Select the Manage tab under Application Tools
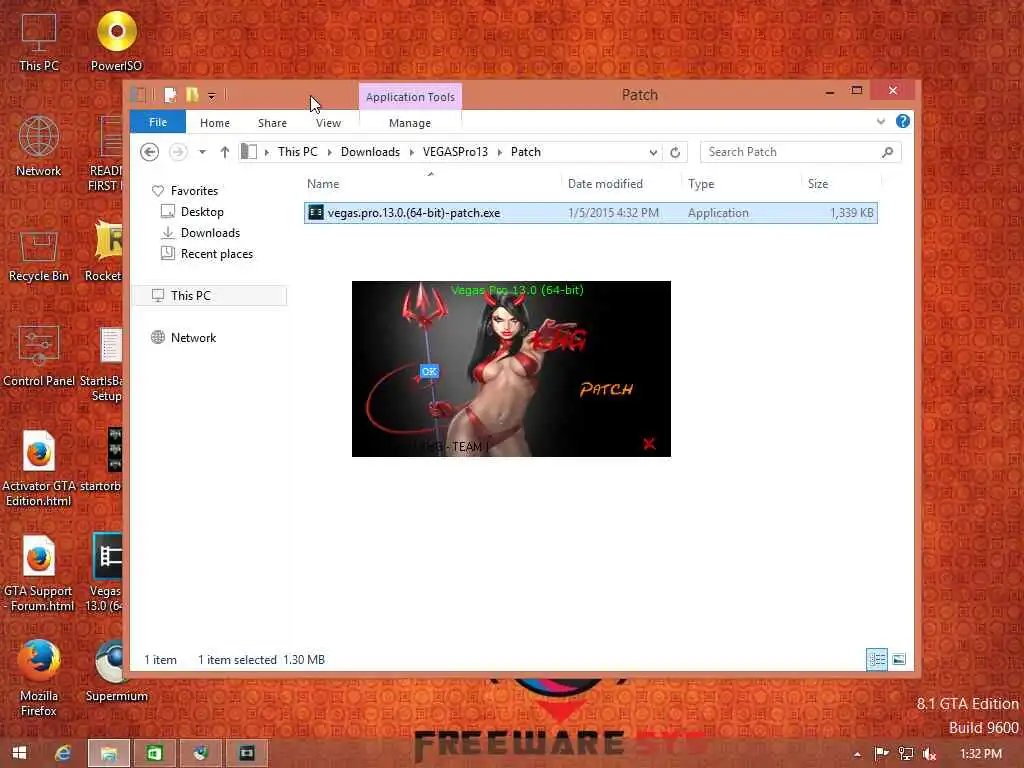The image size is (1024, 768). coord(409,123)
